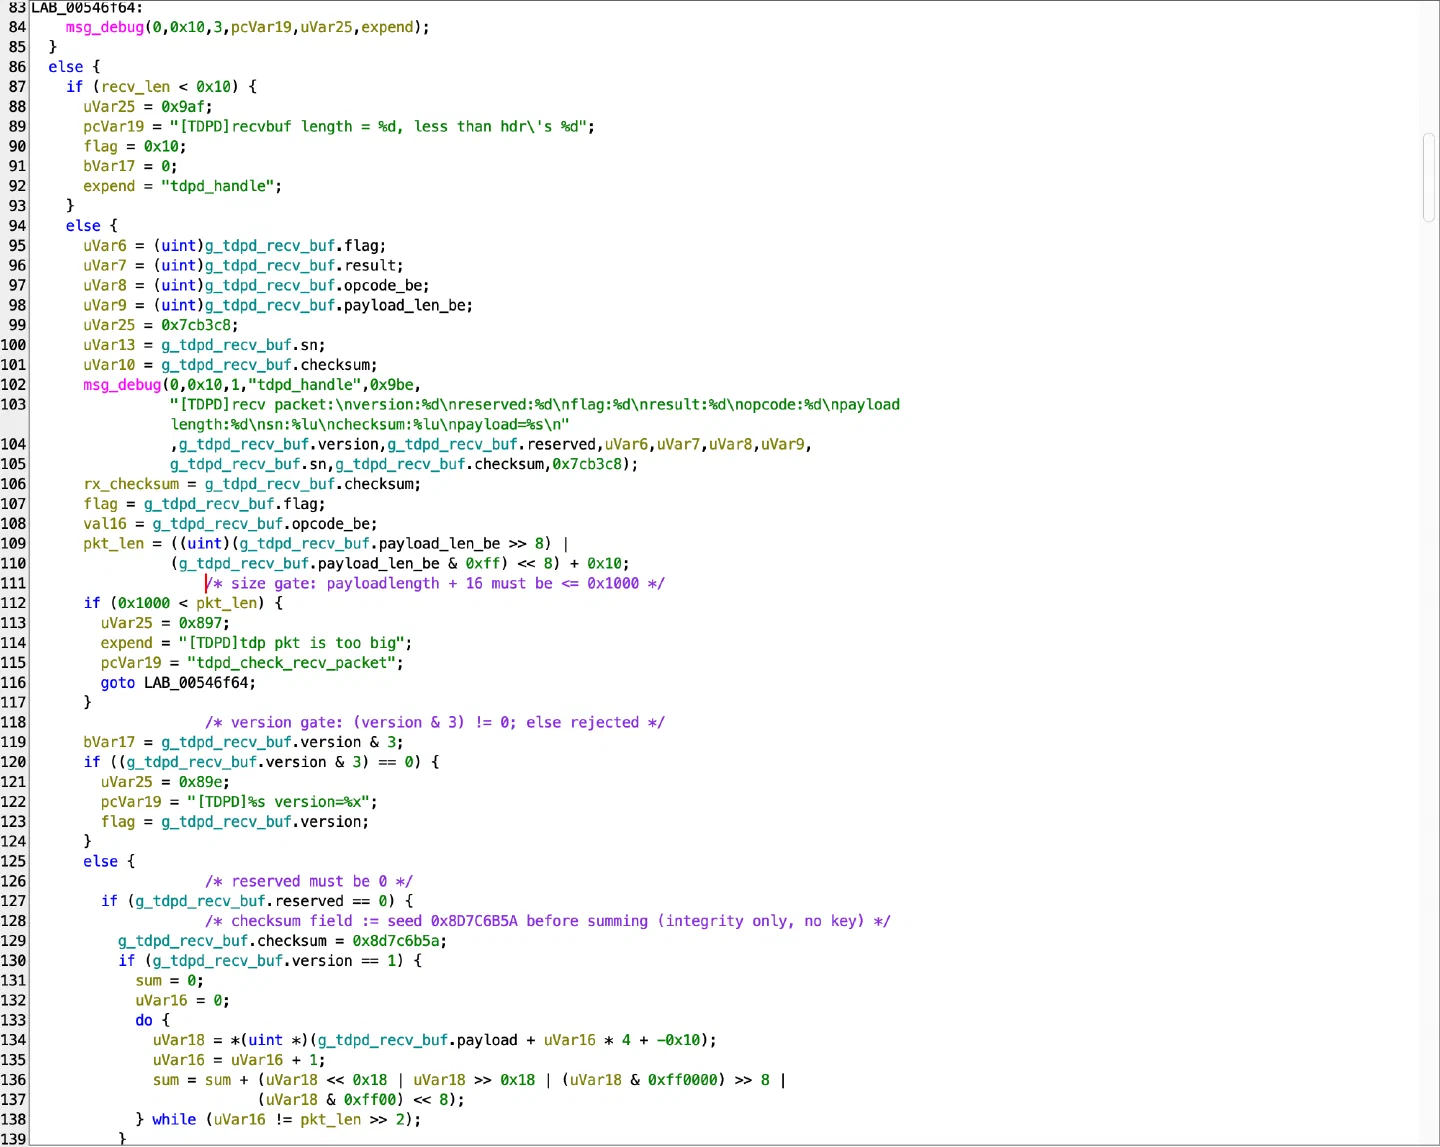
Task: Click the msg_debug call on line 102
Action: click(122, 385)
